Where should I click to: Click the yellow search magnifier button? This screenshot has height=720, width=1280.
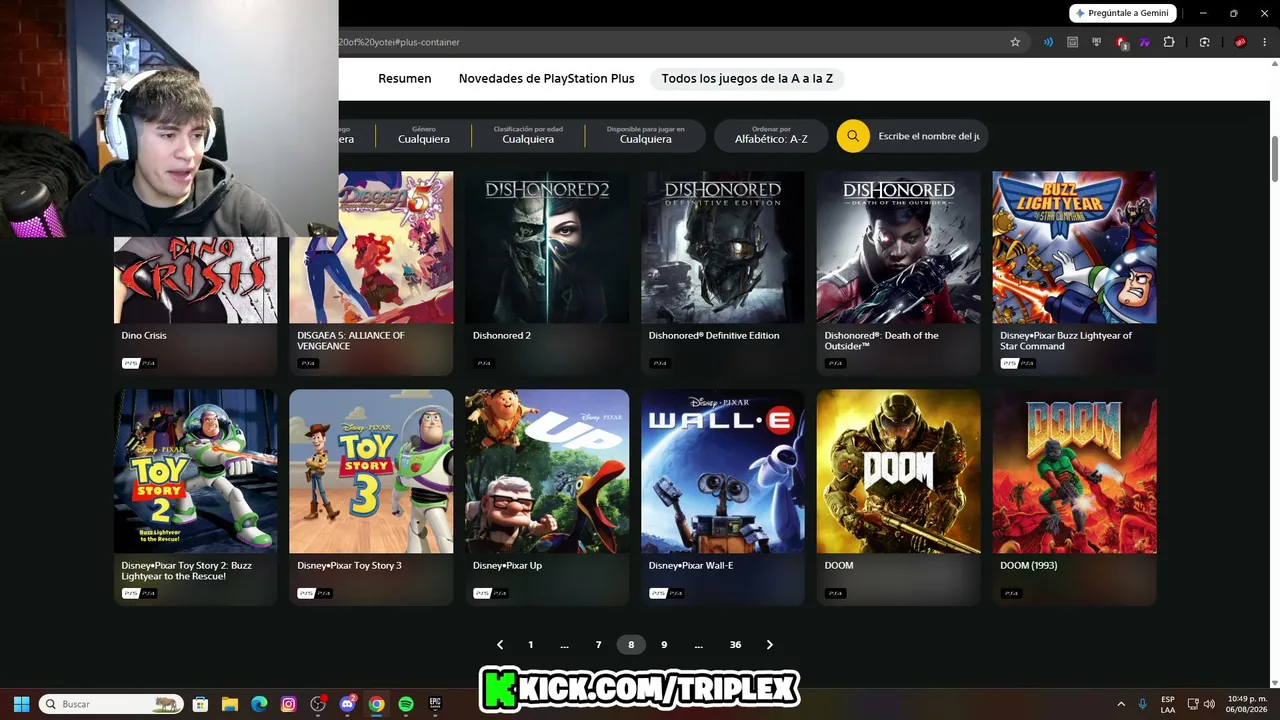pos(853,136)
